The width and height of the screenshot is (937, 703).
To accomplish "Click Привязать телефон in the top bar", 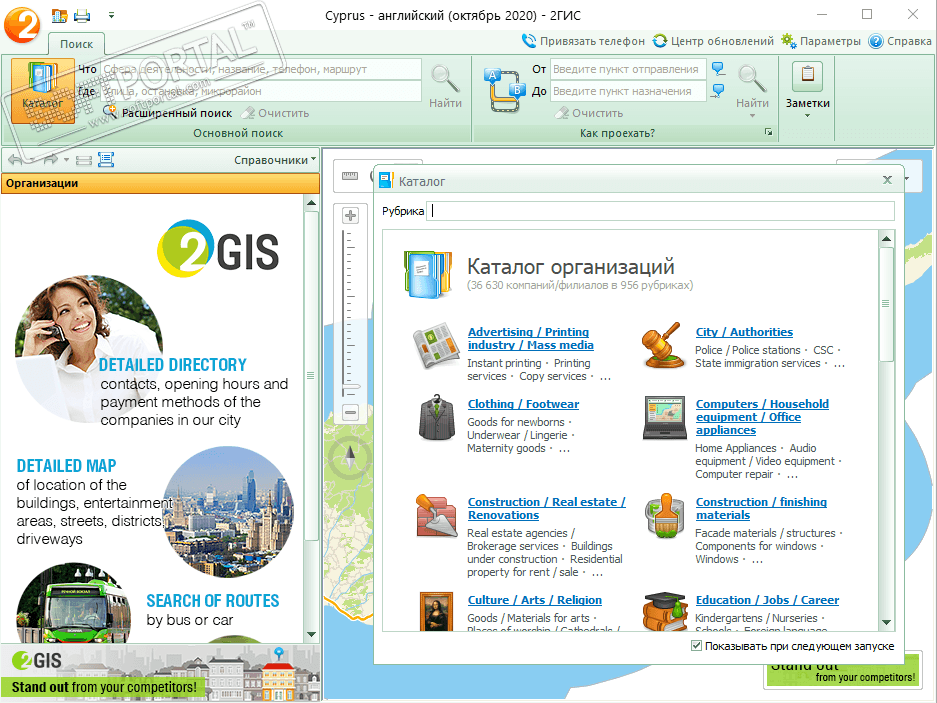I will tap(583, 41).
